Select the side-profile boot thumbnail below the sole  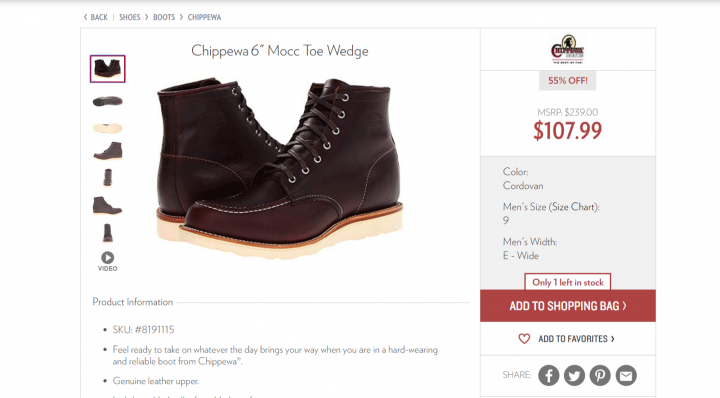pyautogui.click(x=107, y=151)
